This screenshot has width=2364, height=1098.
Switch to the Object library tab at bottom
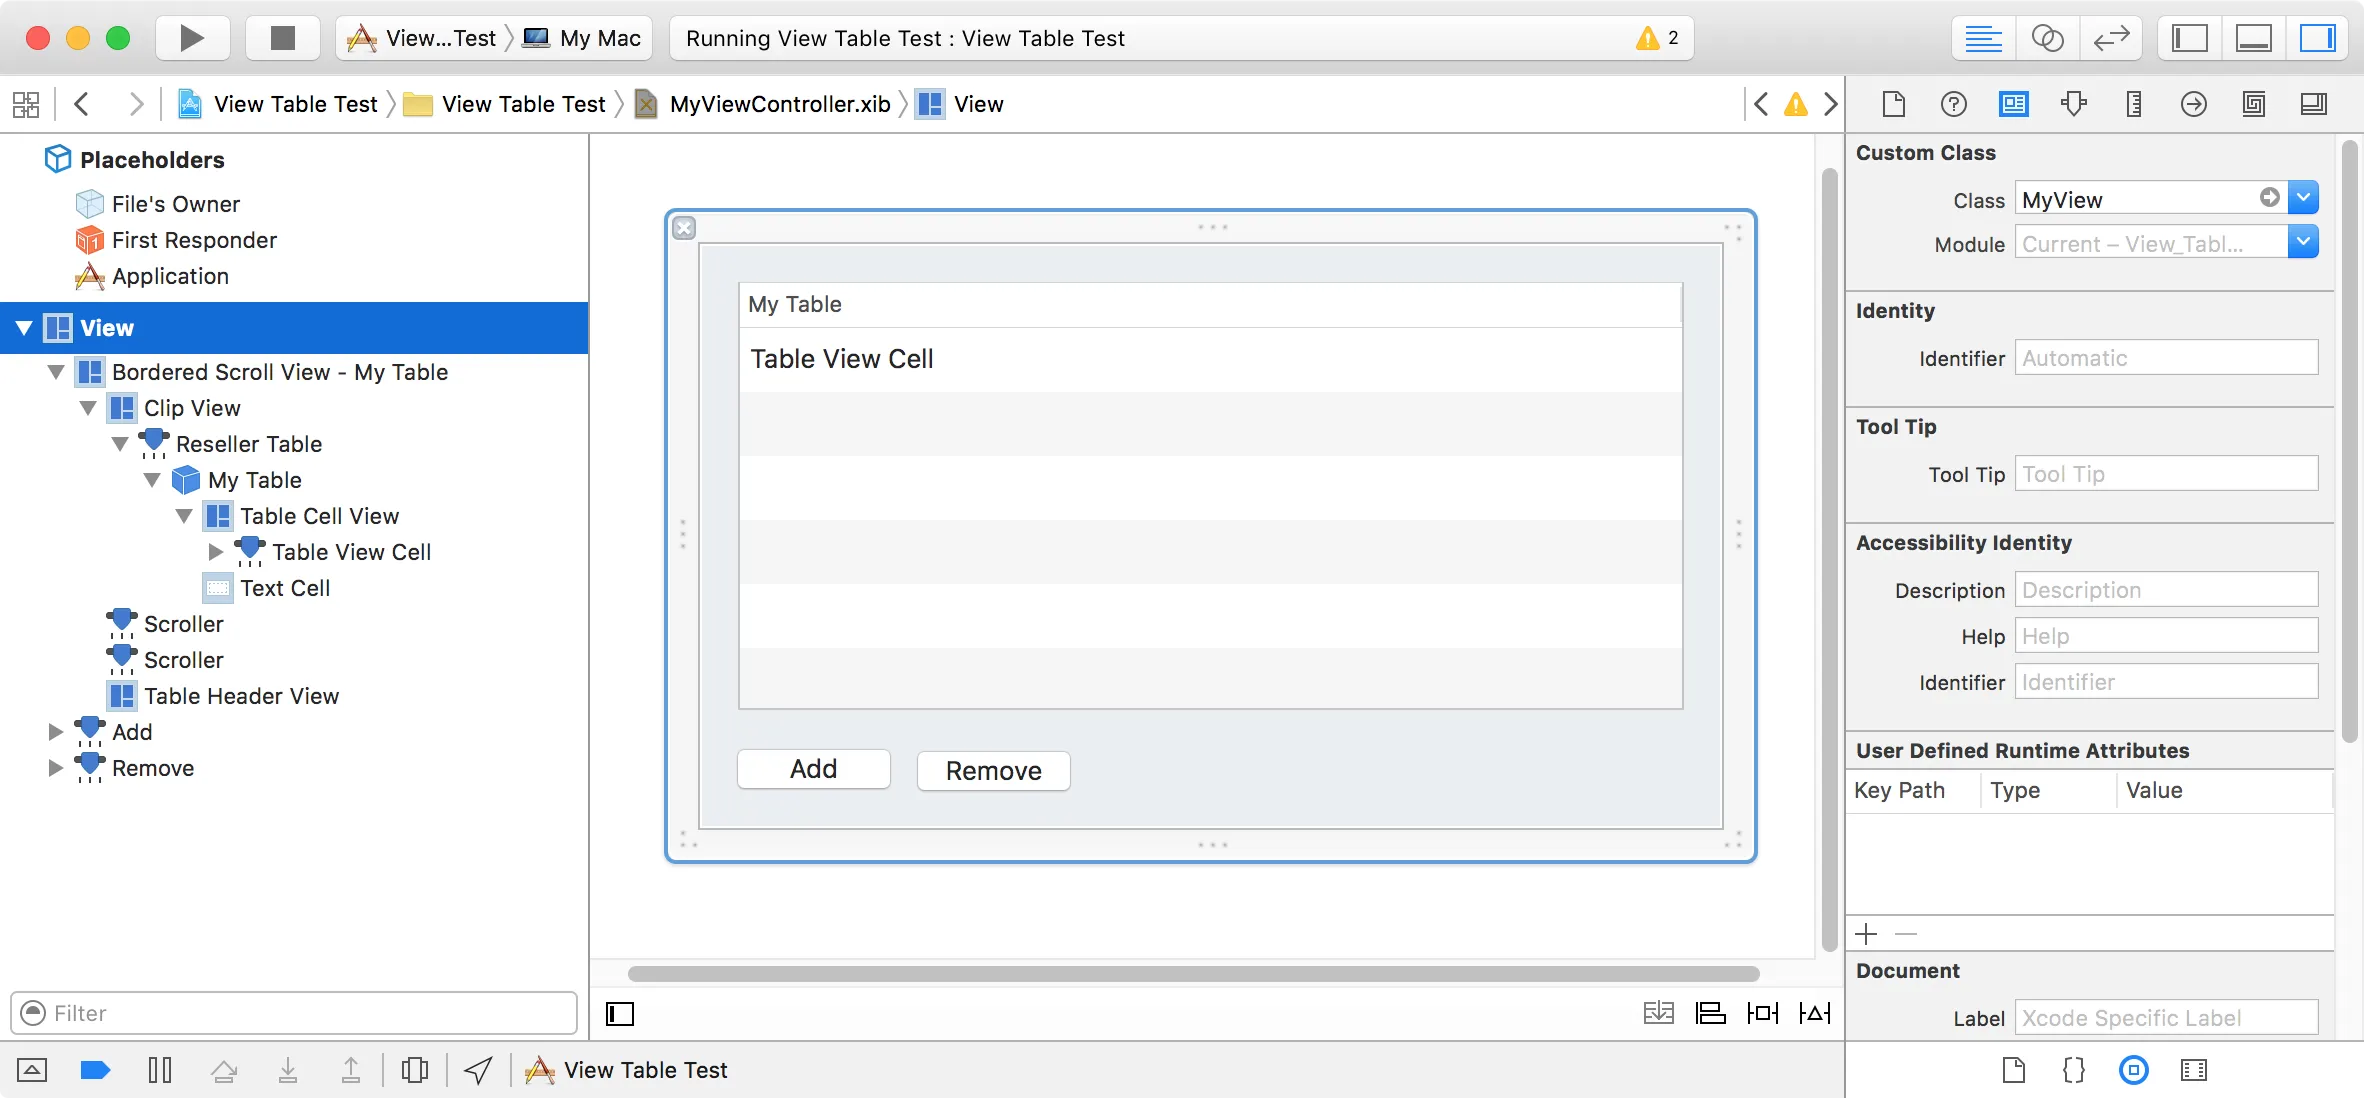click(2133, 1070)
